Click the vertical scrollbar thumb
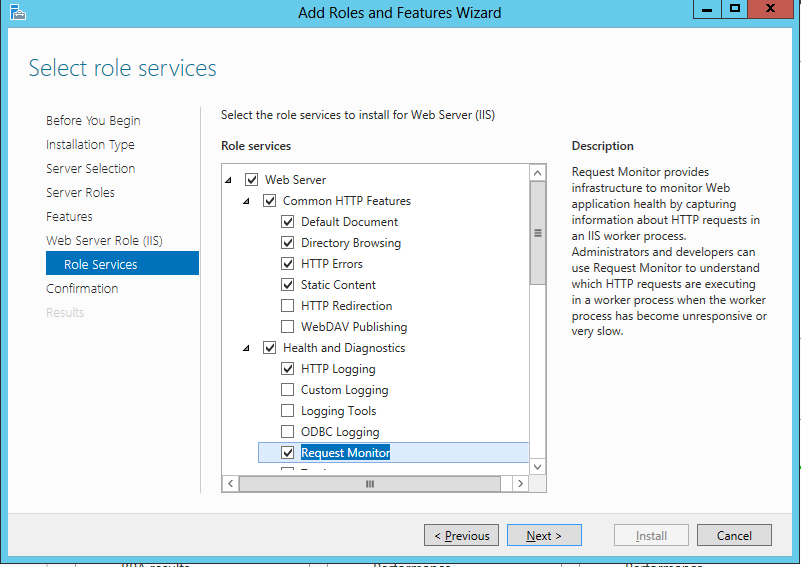 point(537,233)
